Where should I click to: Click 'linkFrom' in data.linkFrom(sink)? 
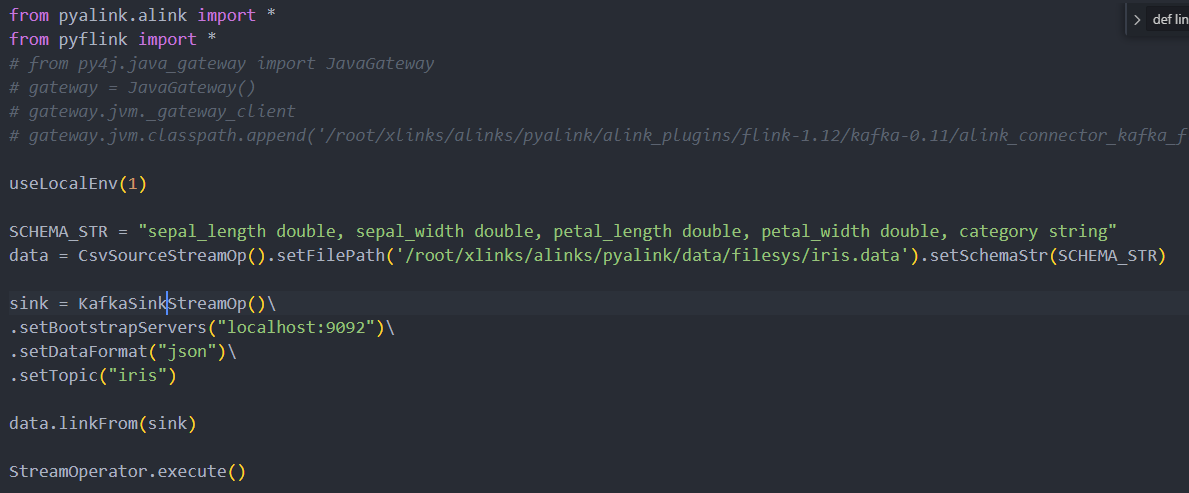click(99, 424)
